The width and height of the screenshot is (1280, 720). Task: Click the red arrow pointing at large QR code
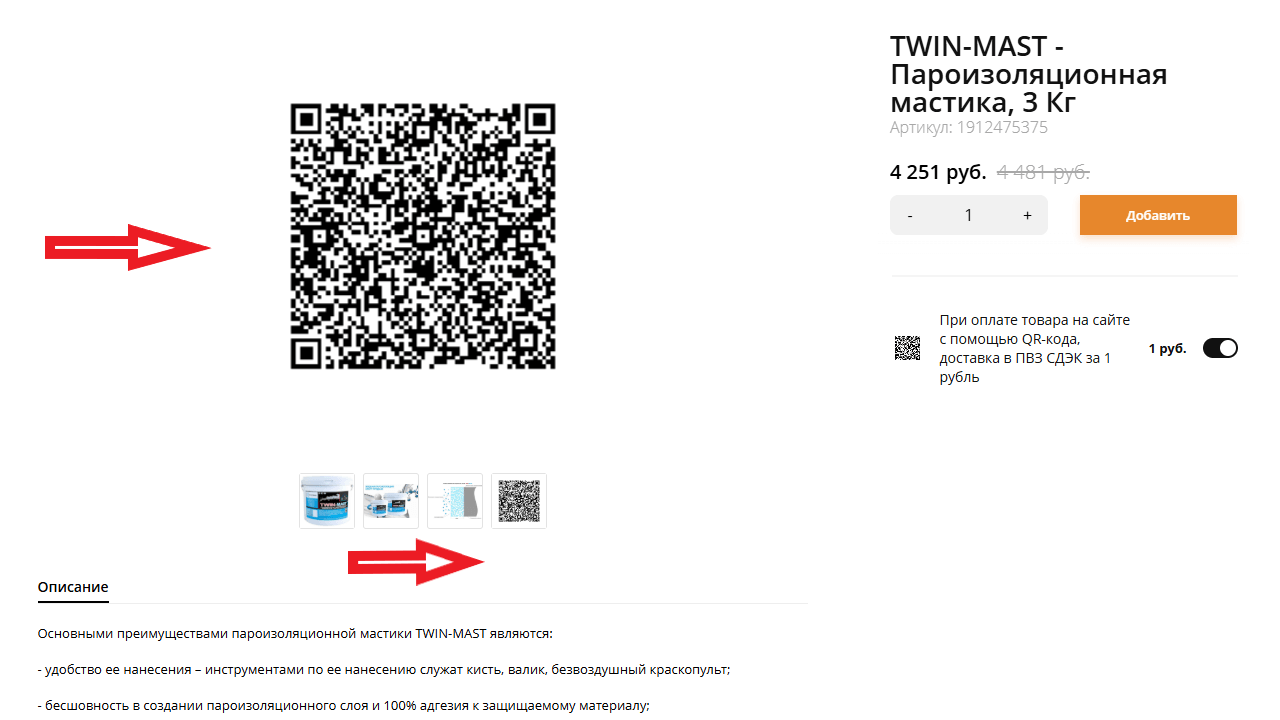[128, 247]
